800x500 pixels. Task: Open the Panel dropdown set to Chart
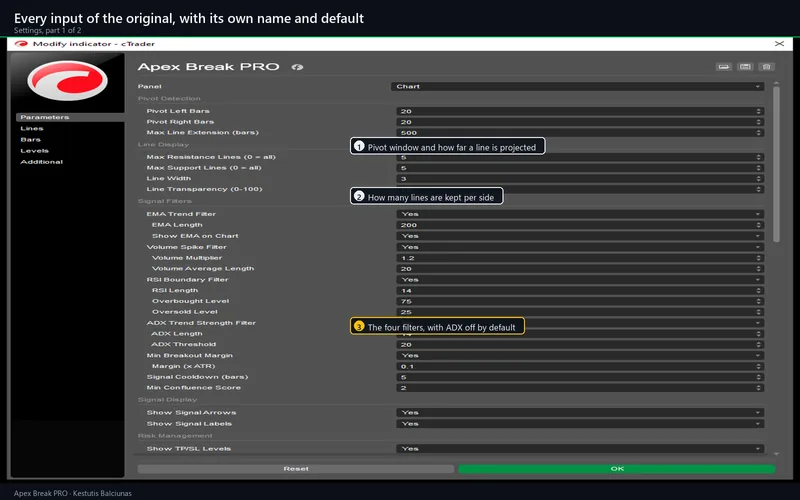[x=578, y=87]
